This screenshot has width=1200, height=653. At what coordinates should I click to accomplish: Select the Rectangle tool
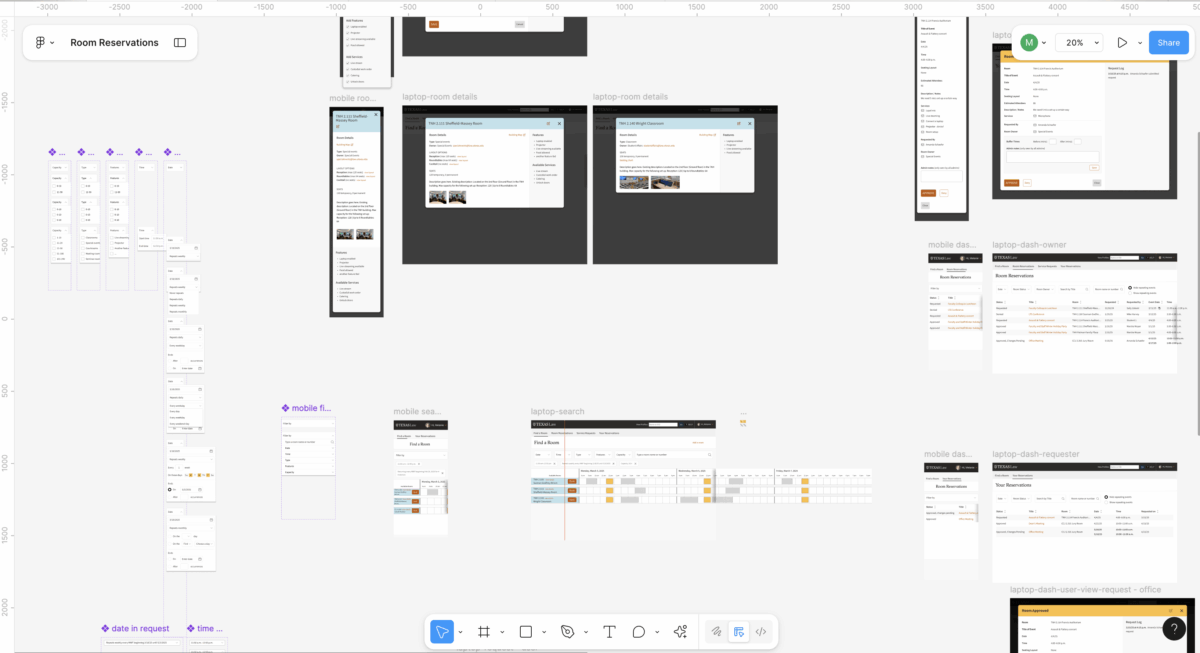coord(525,631)
